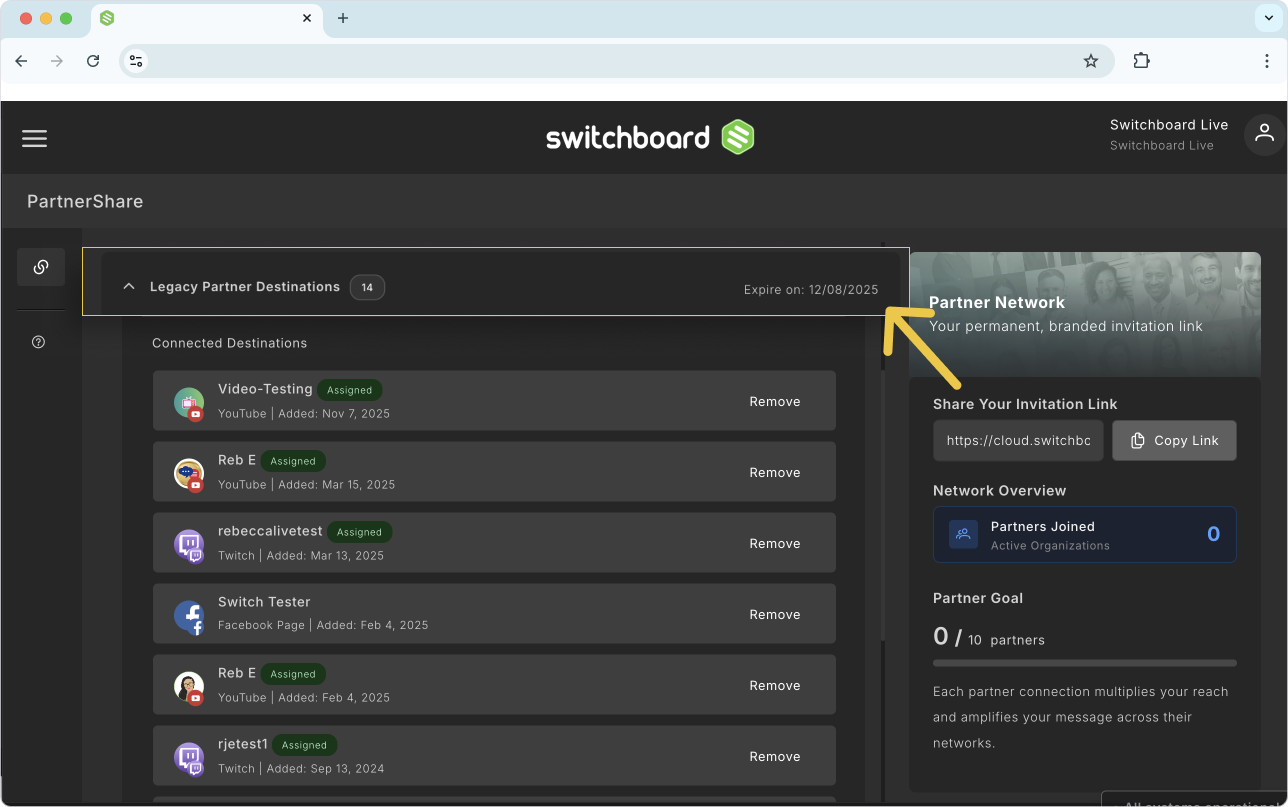Click the 'Switch Tester' destination name
This screenshot has width=1288, height=807.
point(264,602)
